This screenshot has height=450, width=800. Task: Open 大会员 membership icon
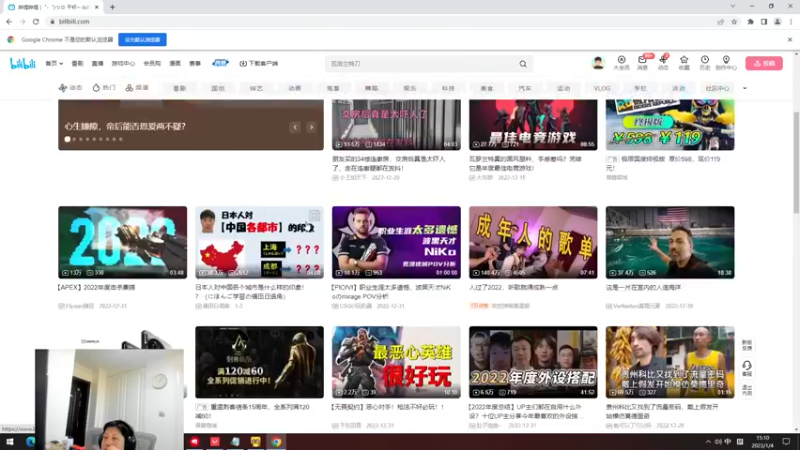point(621,63)
